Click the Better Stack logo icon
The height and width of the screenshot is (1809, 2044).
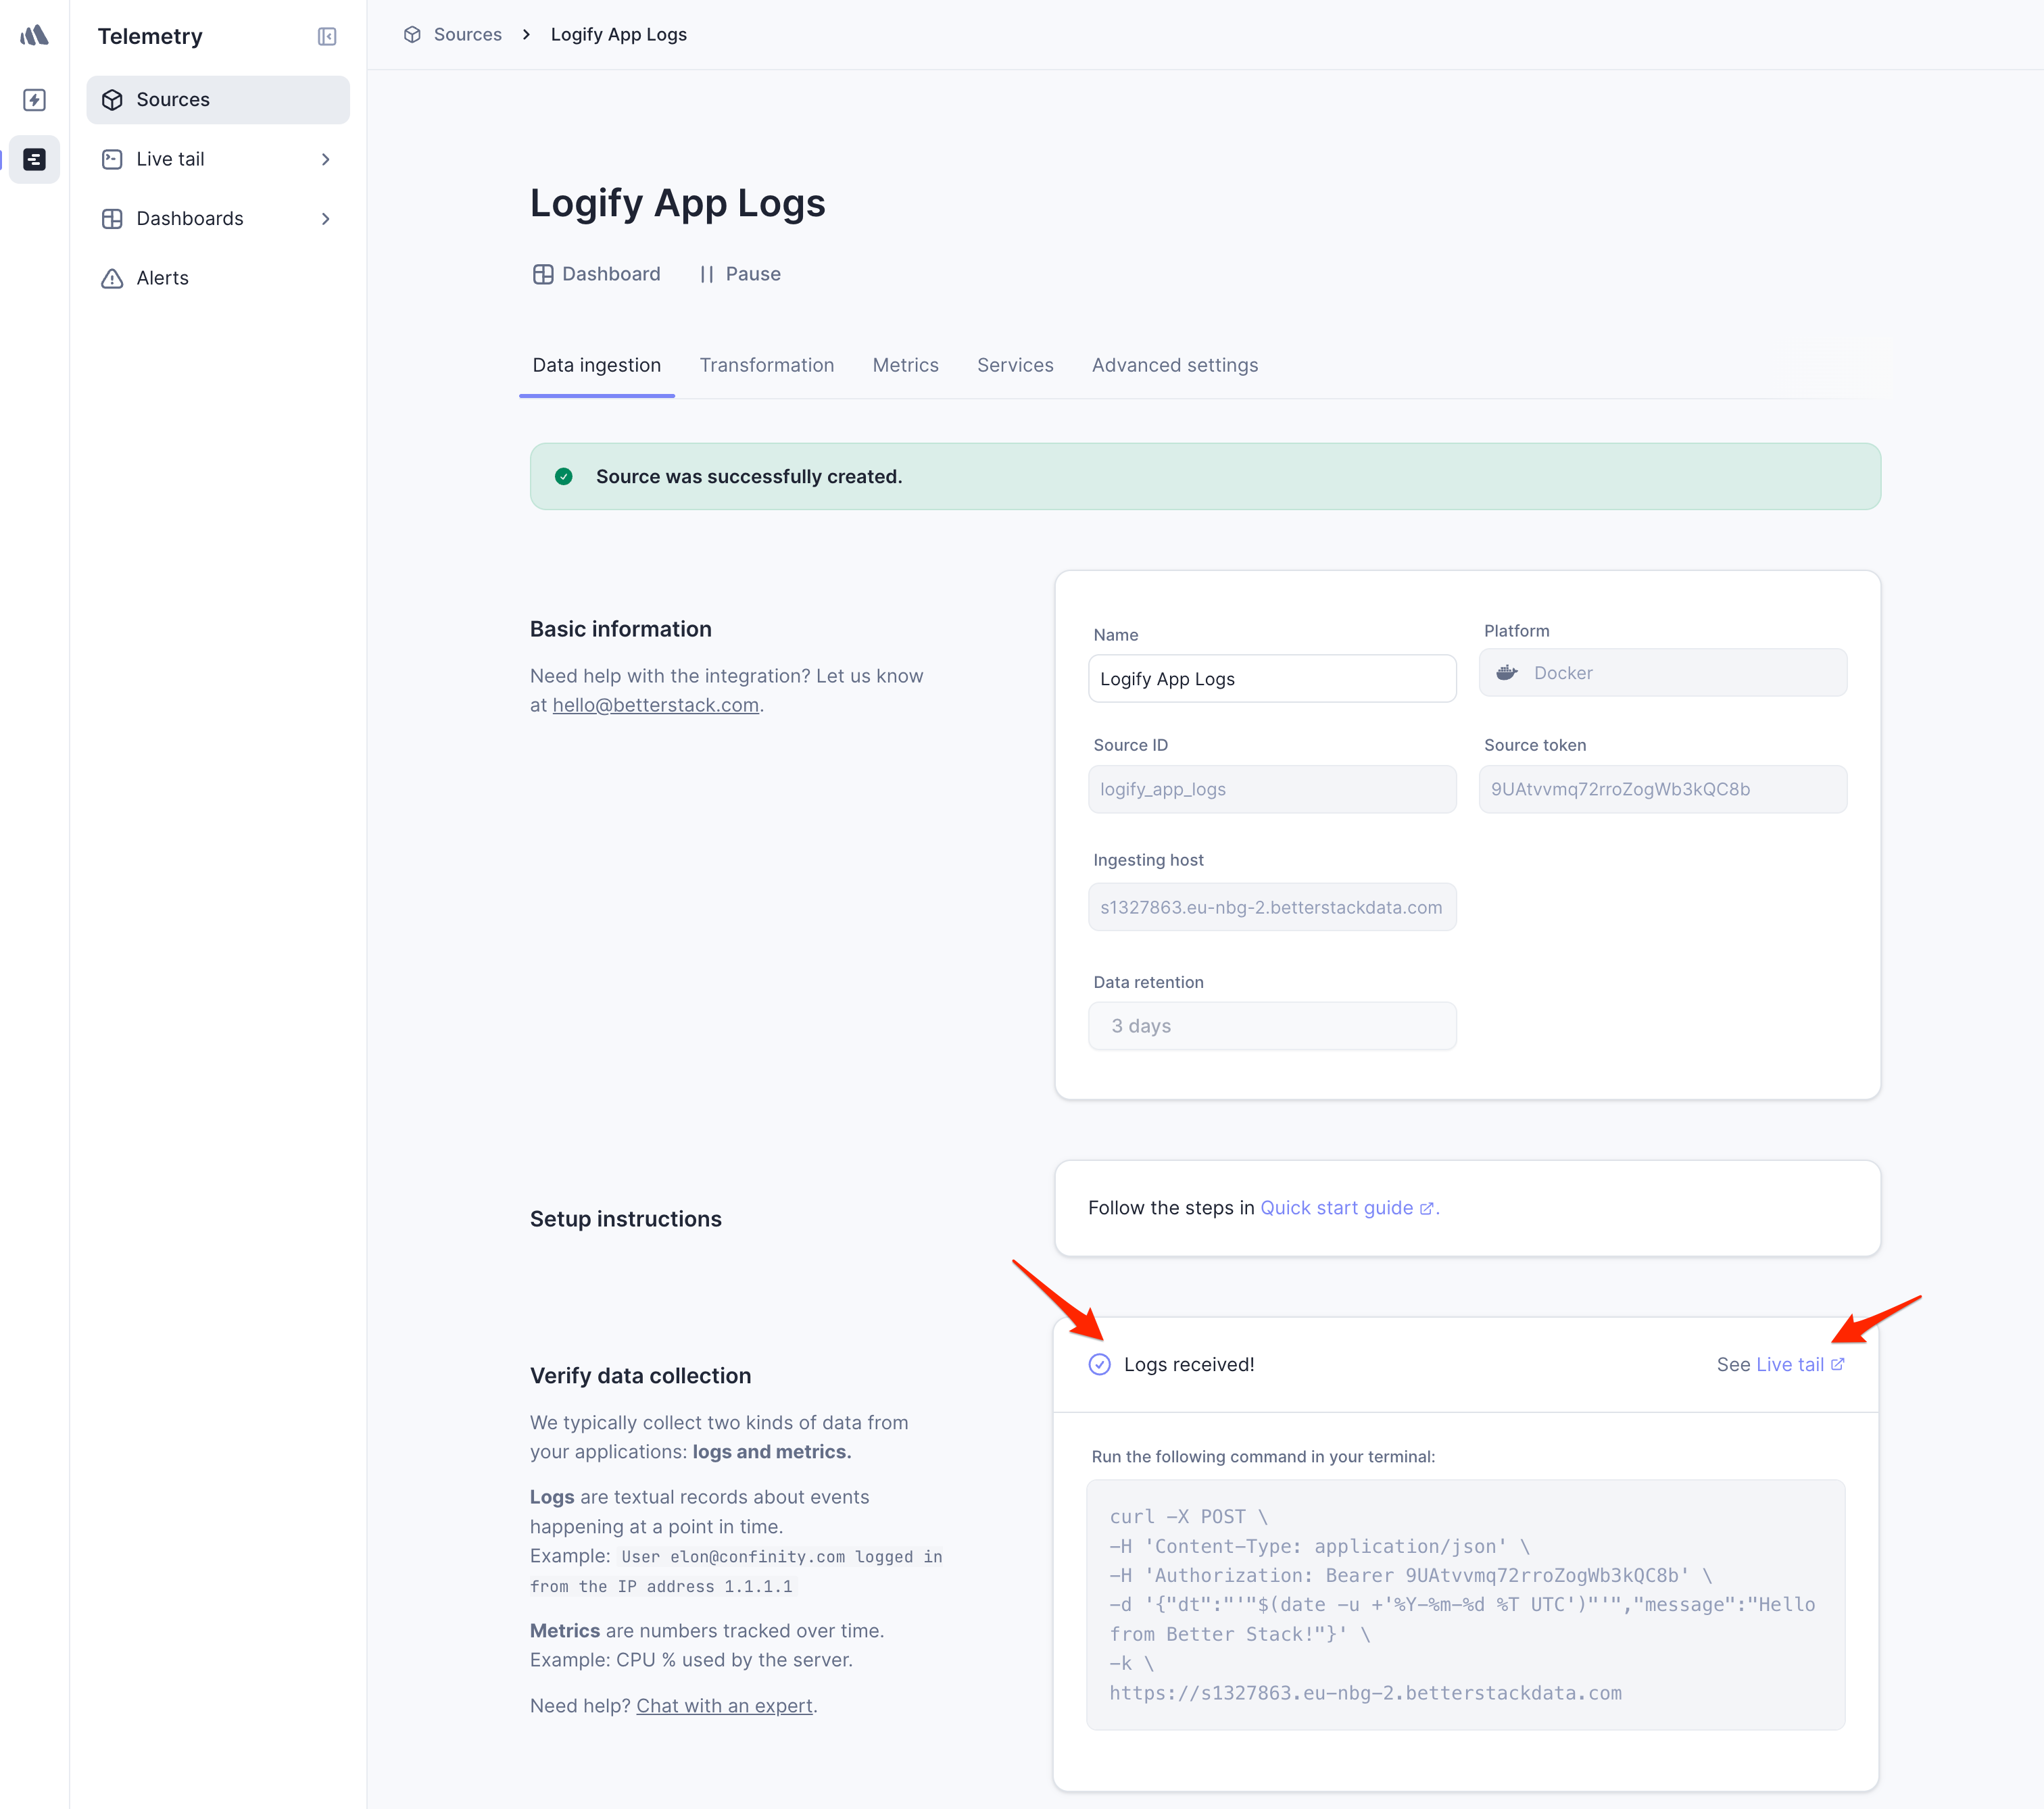pos(33,36)
